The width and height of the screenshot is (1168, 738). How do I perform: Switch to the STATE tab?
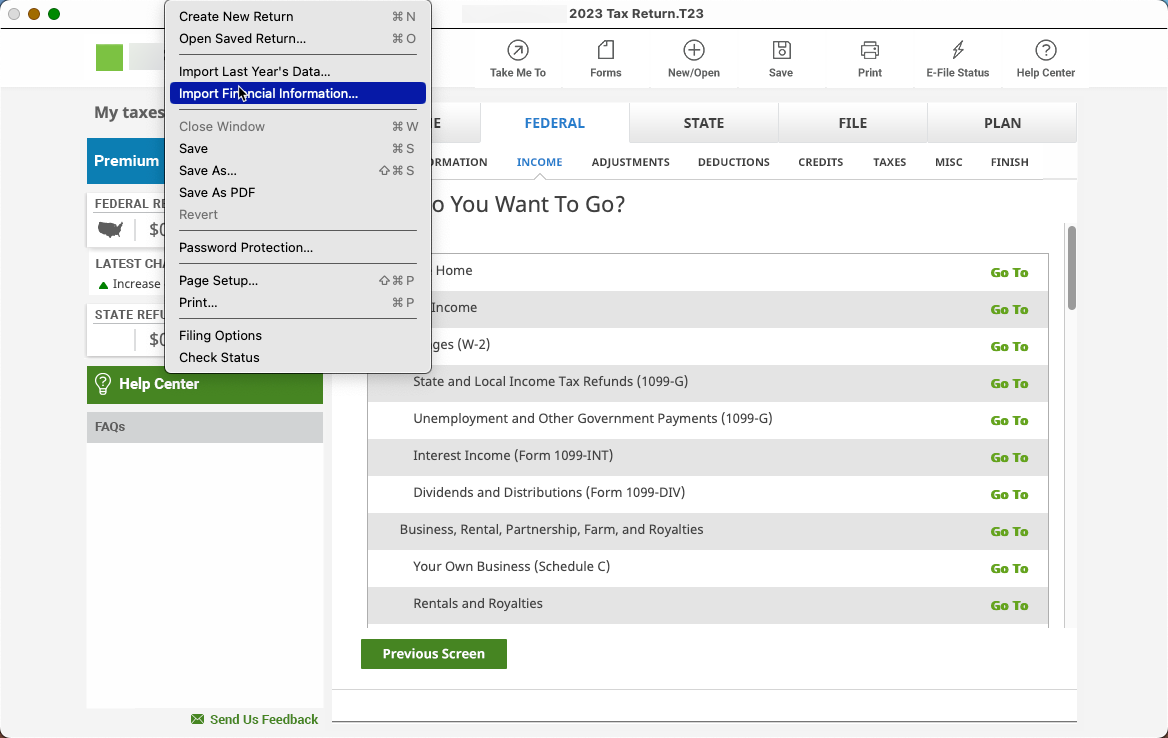pos(704,122)
